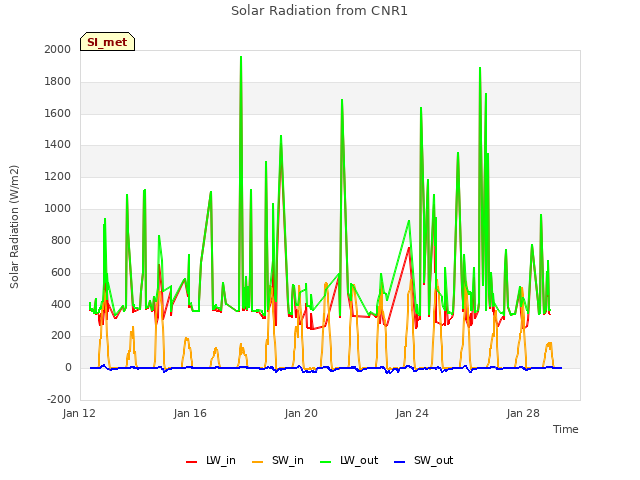
Task: Click the 2000 y-axis tick label
Action: 58,49
